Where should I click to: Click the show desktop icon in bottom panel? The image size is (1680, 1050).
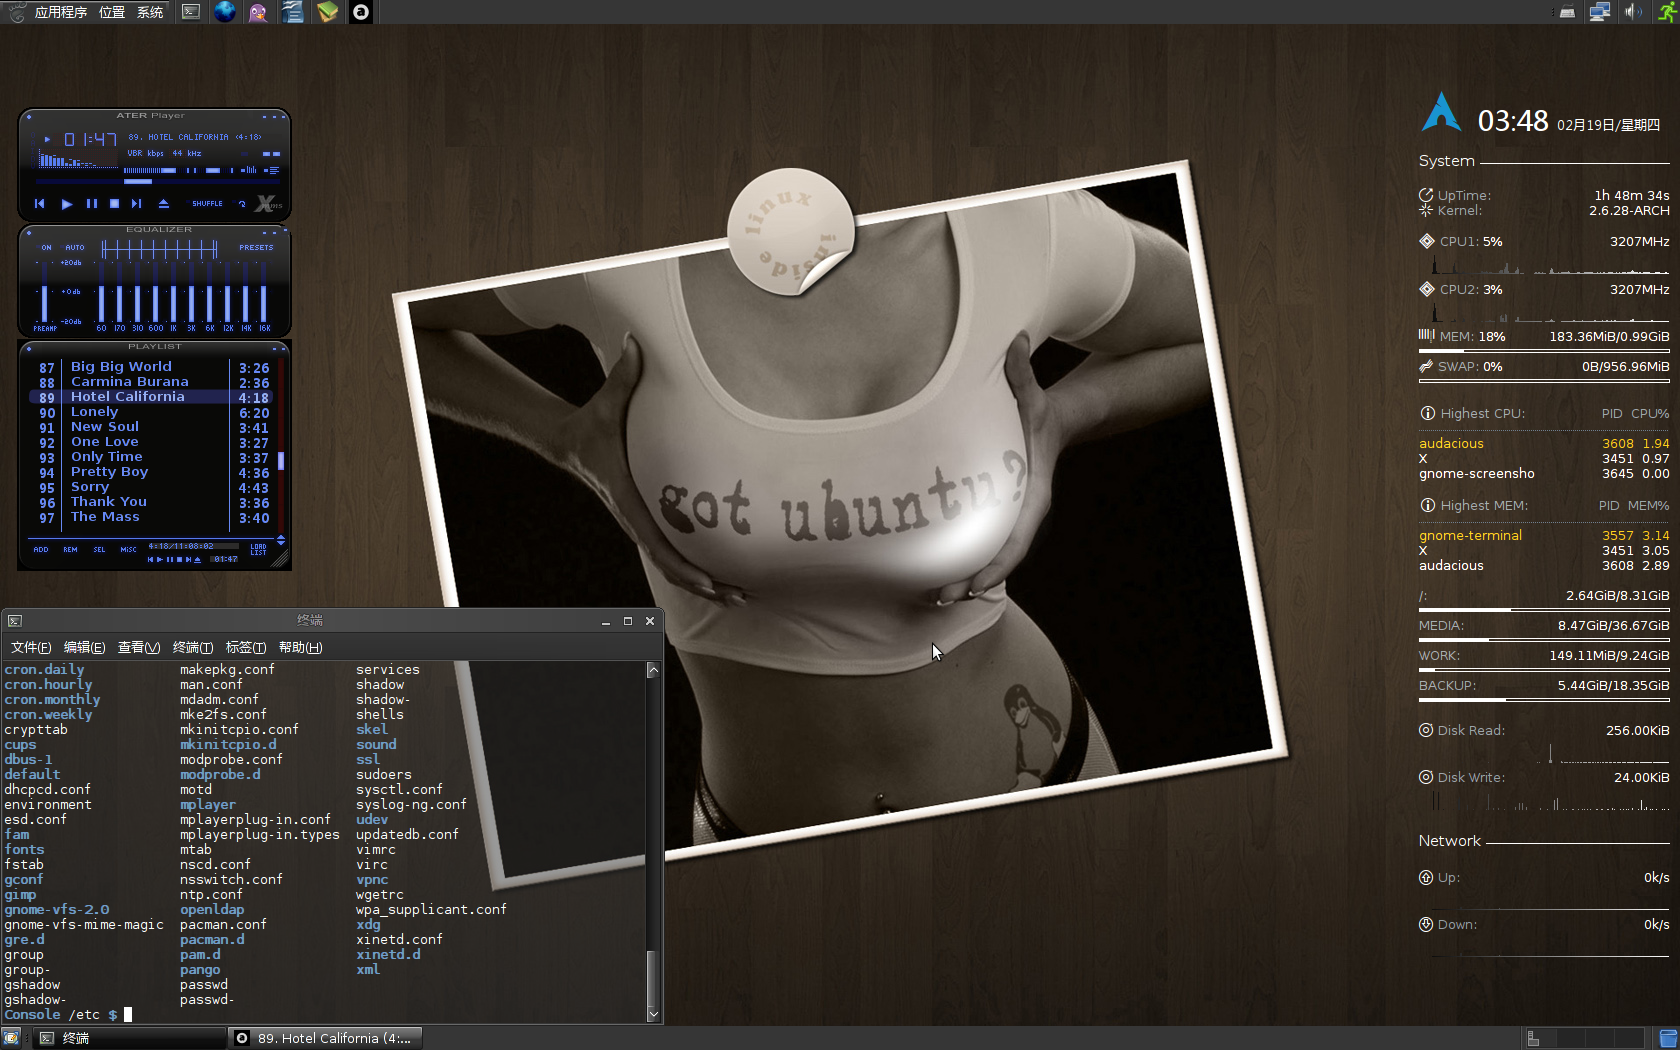pos(11,1038)
